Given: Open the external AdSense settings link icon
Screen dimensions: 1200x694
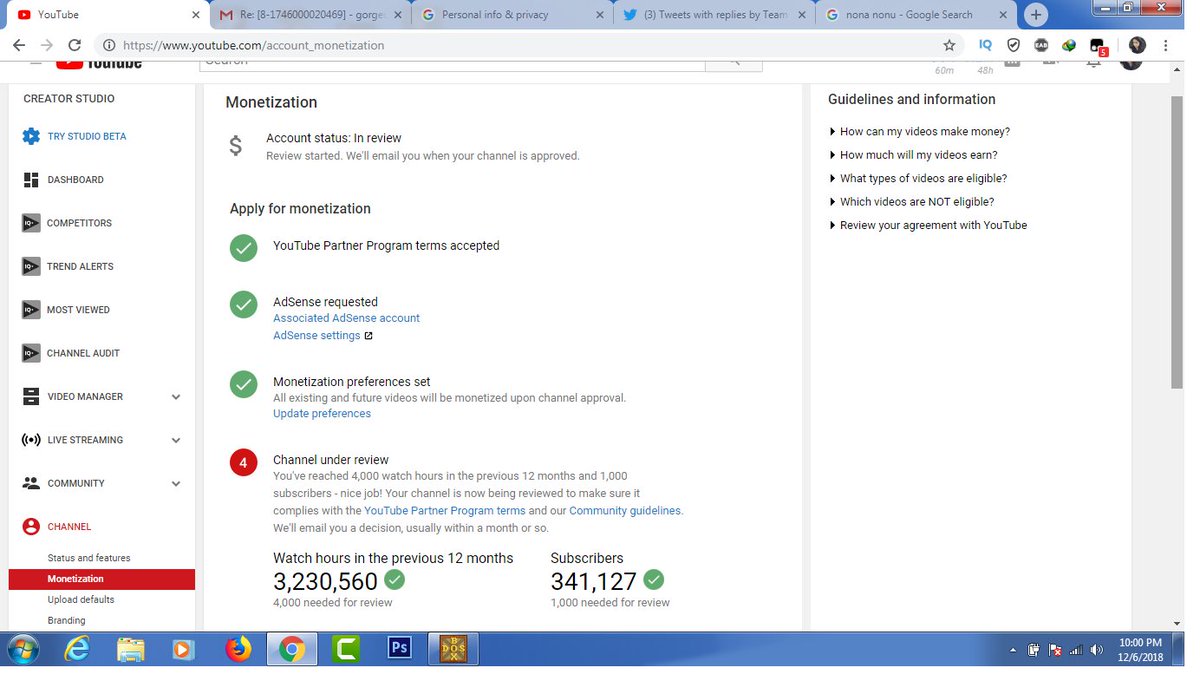Looking at the screenshot, I should 368,336.
